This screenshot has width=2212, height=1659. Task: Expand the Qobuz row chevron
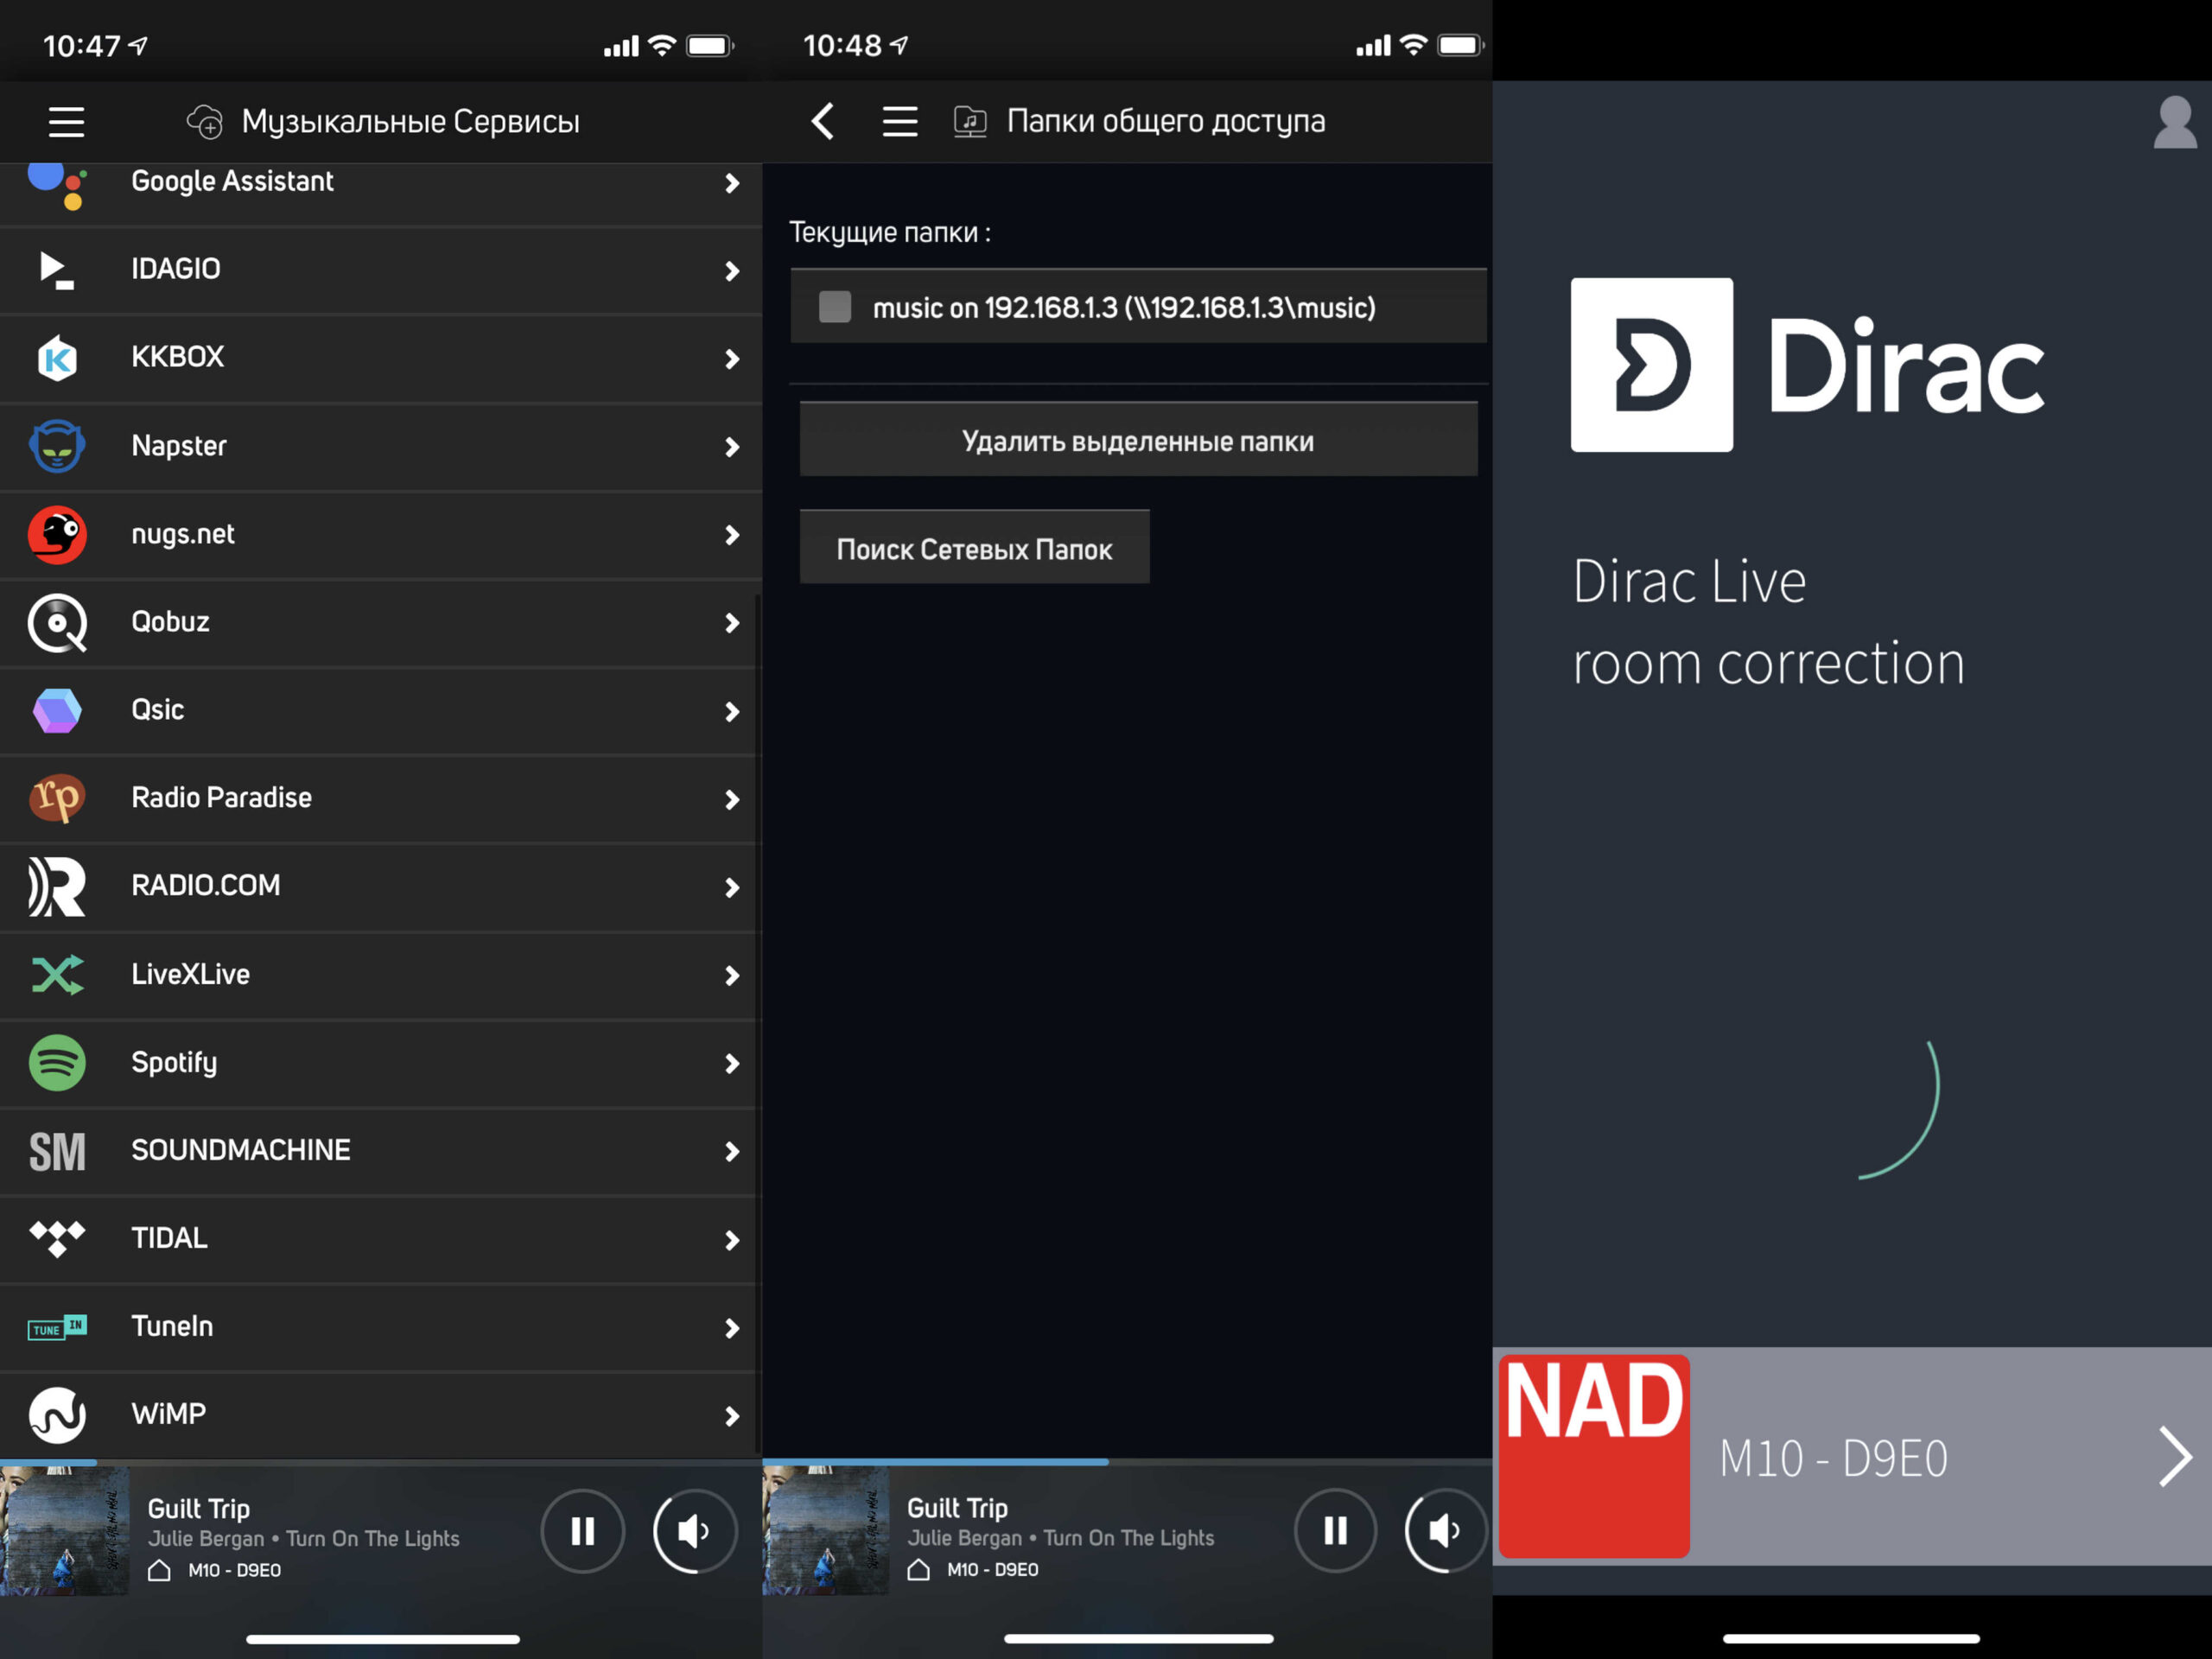point(732,623)
